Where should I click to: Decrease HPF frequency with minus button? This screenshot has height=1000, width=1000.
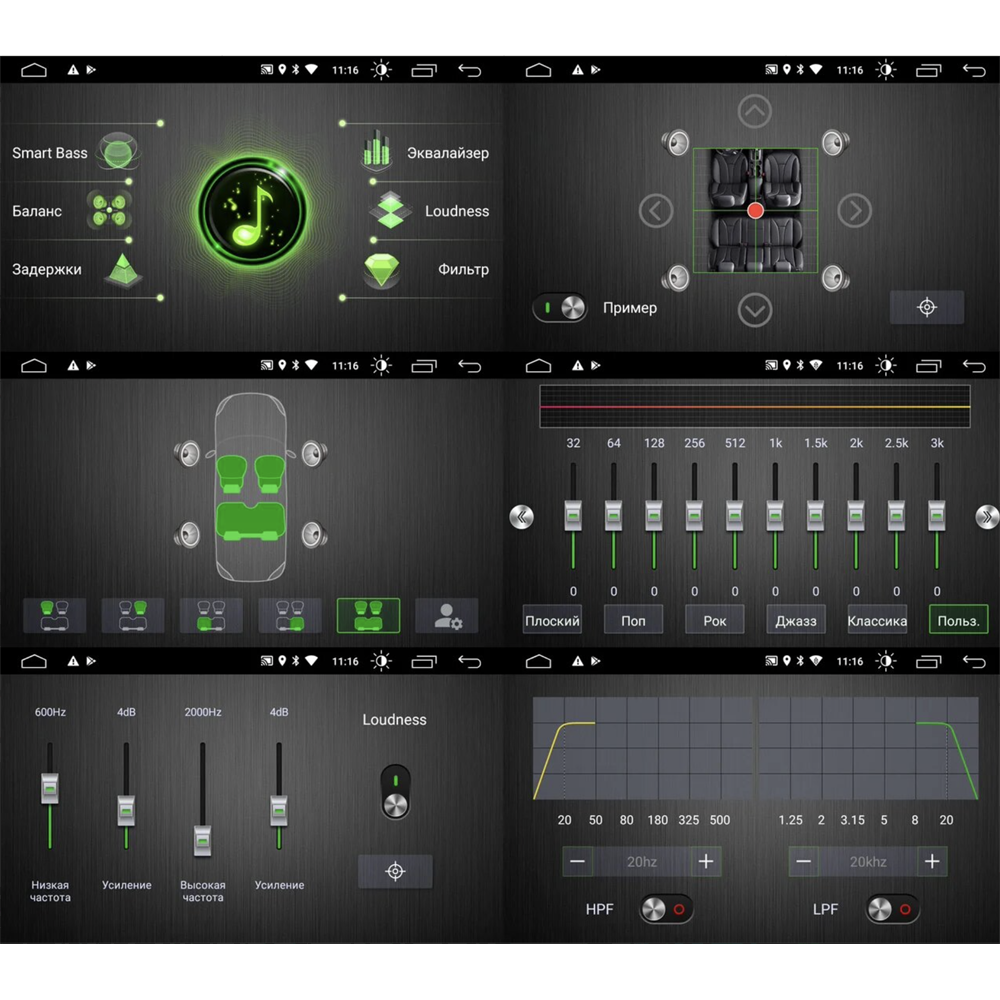(x=578, y=862)
